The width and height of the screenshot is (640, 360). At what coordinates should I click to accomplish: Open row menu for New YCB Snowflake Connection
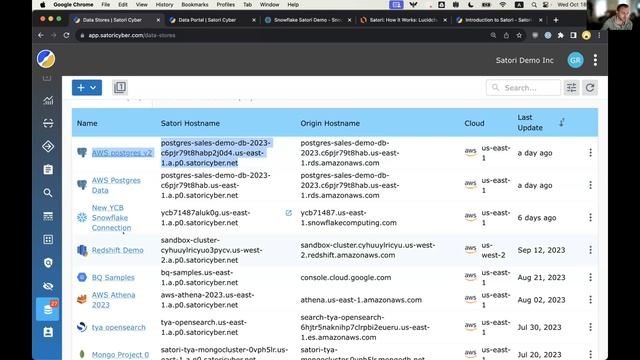click(590, 218)
